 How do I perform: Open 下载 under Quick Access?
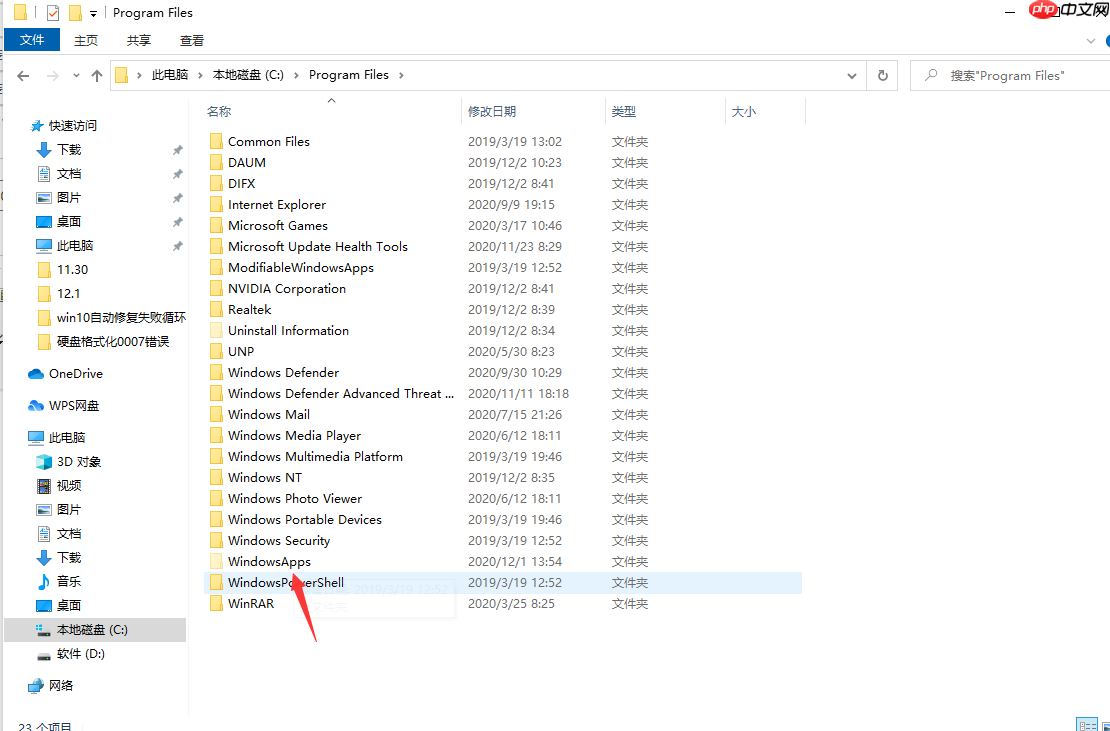click(69, 150)
